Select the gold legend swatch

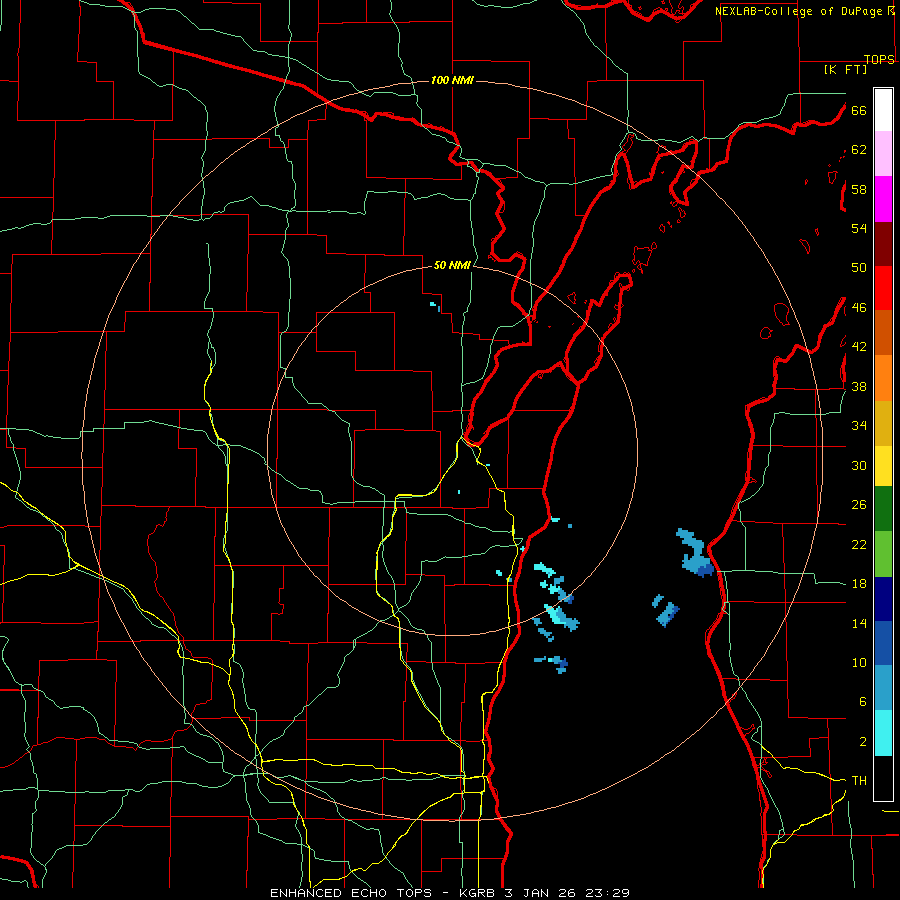click(883, 423)
